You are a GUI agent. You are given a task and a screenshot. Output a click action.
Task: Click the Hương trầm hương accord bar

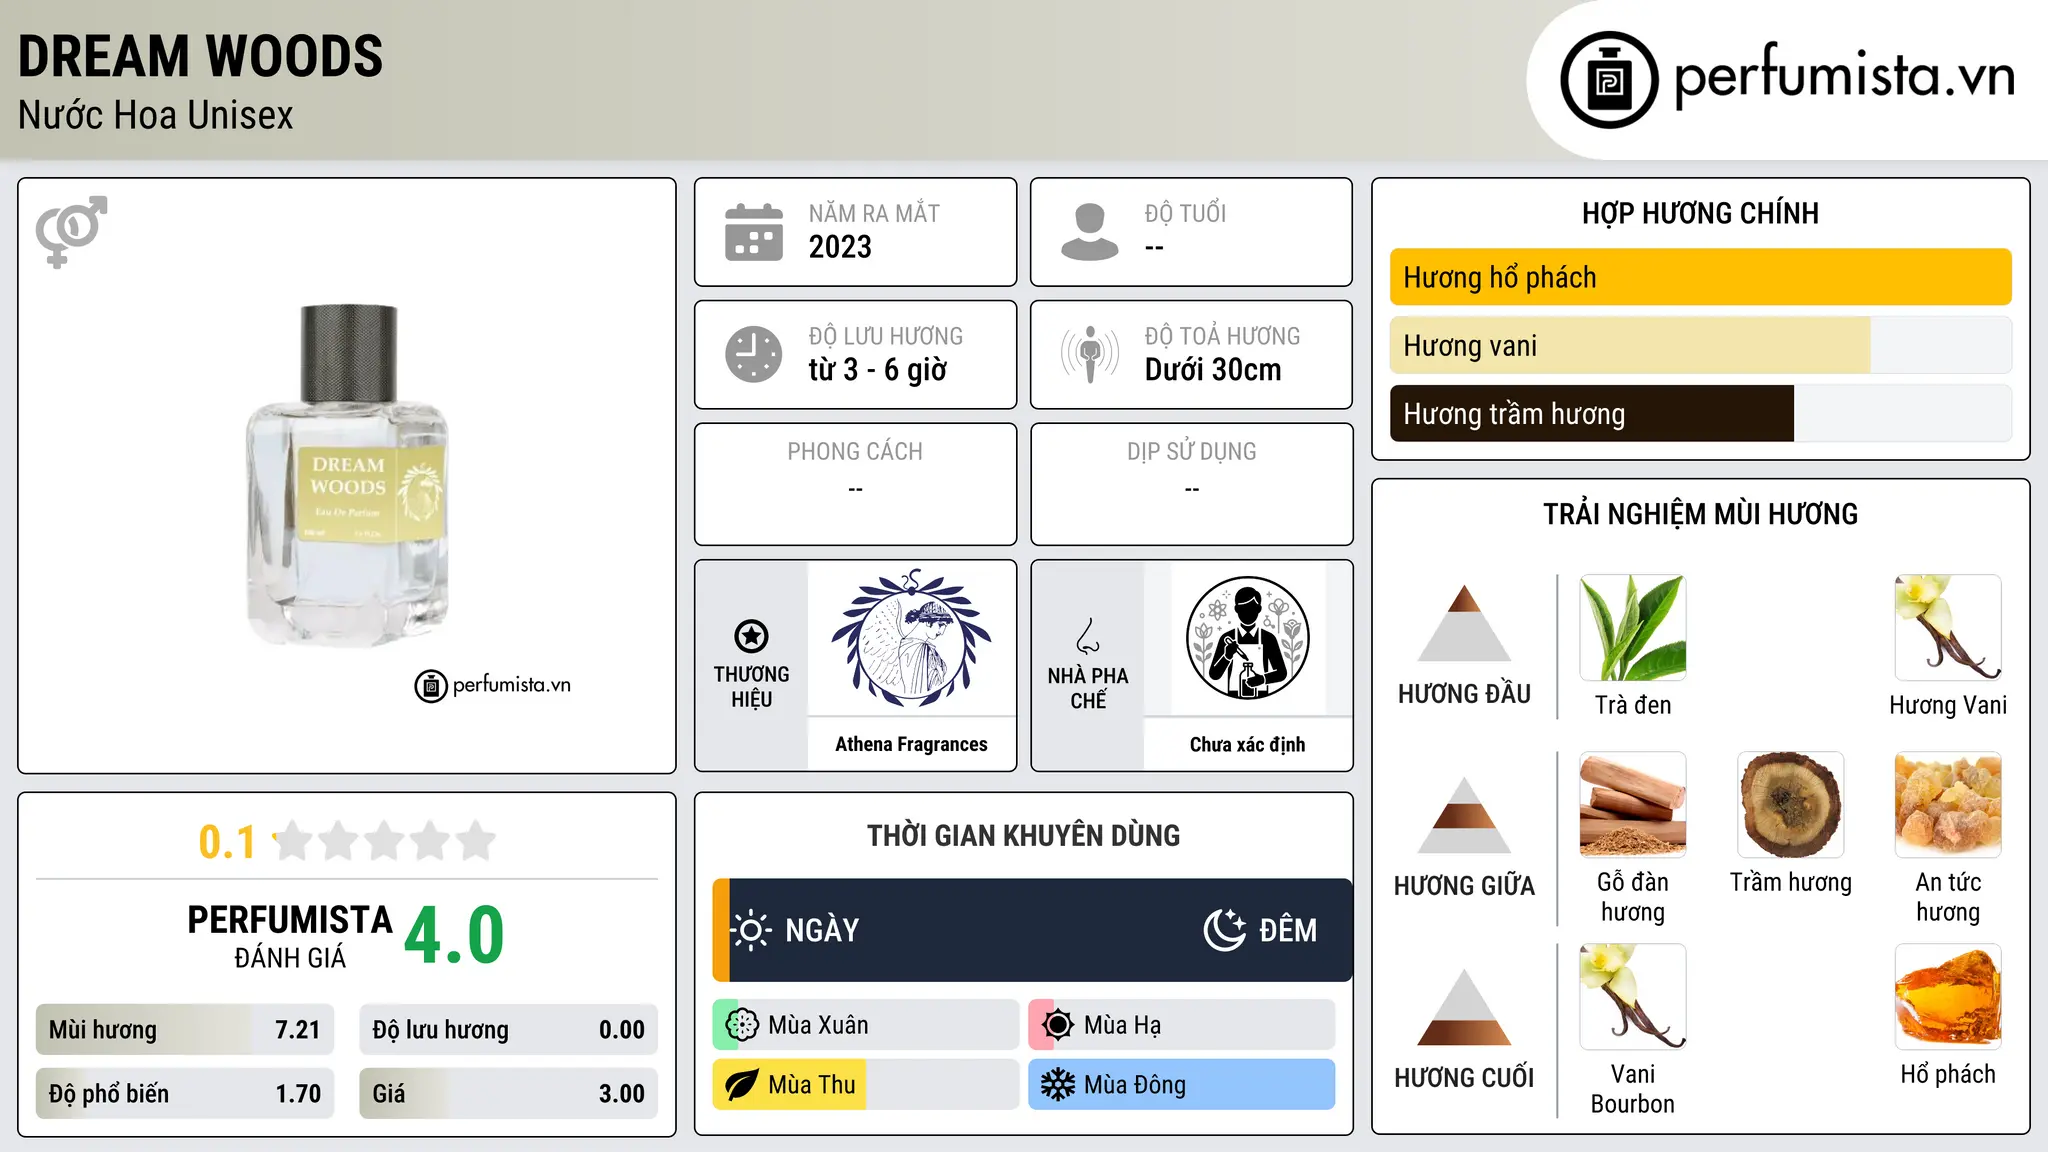(x=1700, y=414)
